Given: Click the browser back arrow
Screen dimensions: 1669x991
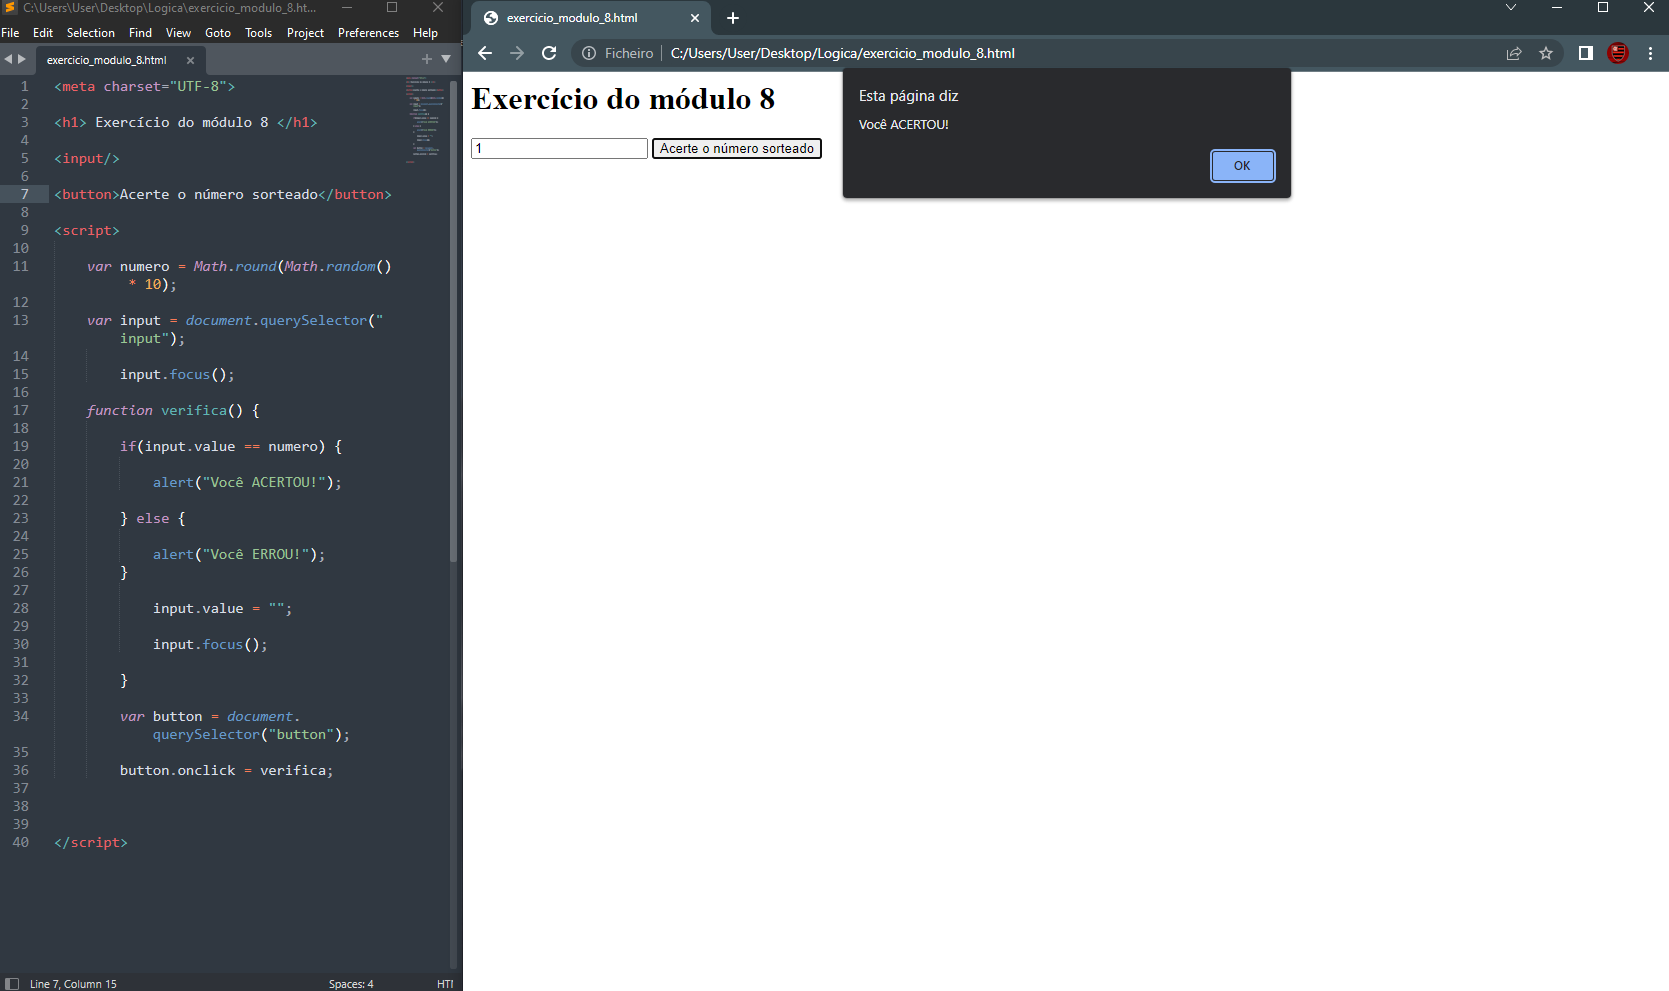Looking at the screenshot, I should point(485,53).
